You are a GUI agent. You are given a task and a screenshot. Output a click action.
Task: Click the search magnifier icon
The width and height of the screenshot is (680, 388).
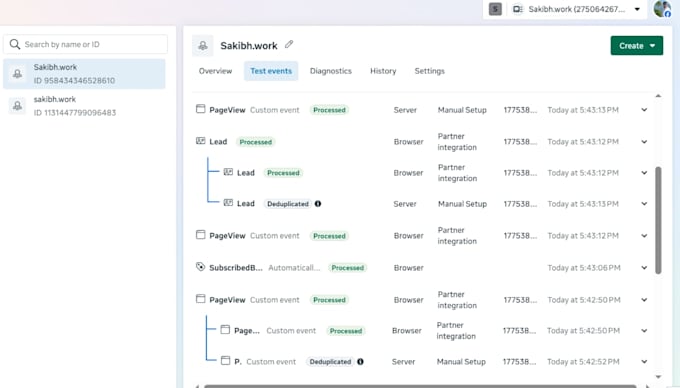click(x=15, y=44)
